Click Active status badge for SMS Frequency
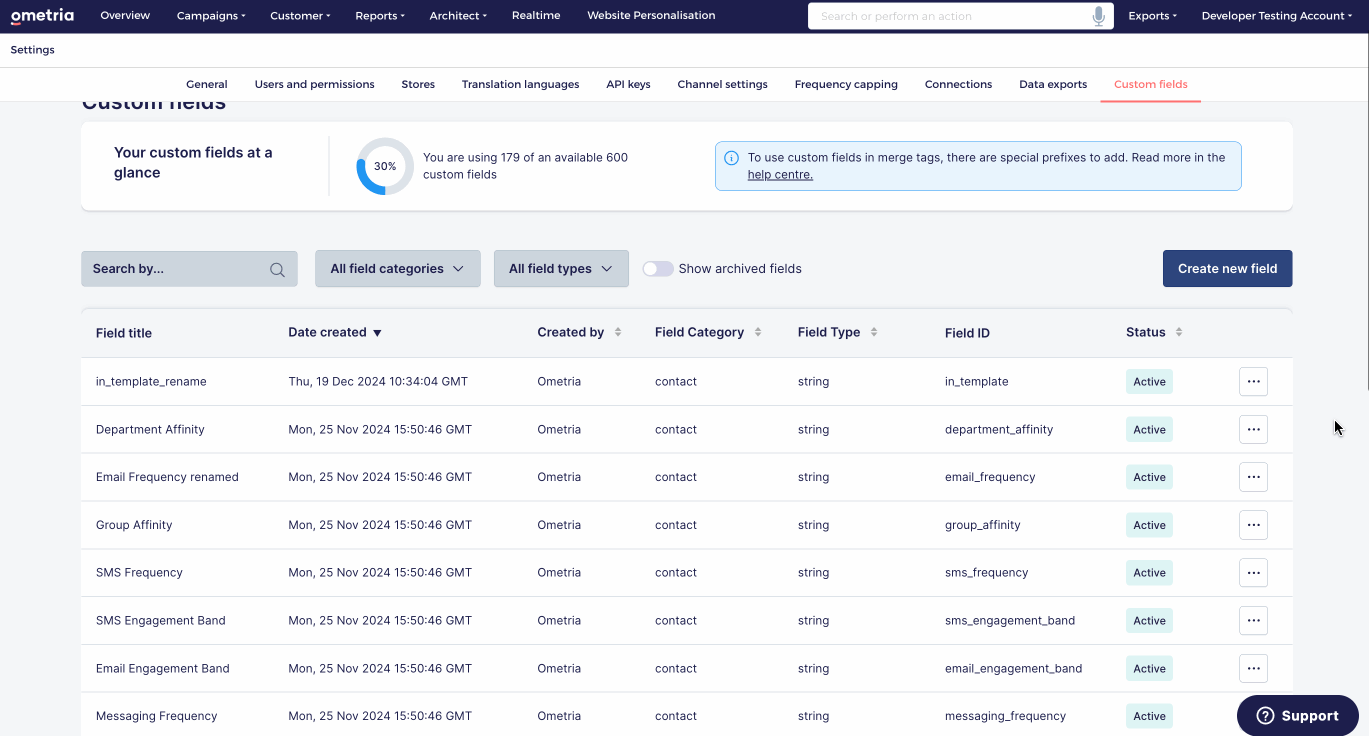Image resolution: width=1369 pixels, height=736 pixels. pyautogui.click(x=1149, y=573)
